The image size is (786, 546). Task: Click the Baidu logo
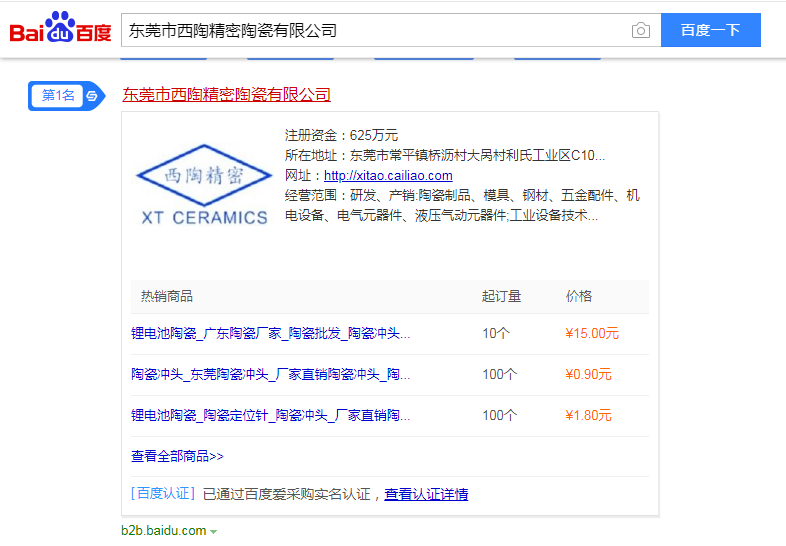60,28
